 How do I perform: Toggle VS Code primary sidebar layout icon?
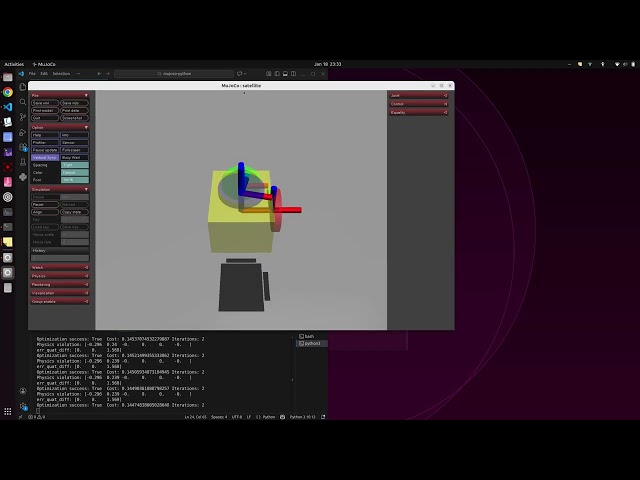coord(277,73)
